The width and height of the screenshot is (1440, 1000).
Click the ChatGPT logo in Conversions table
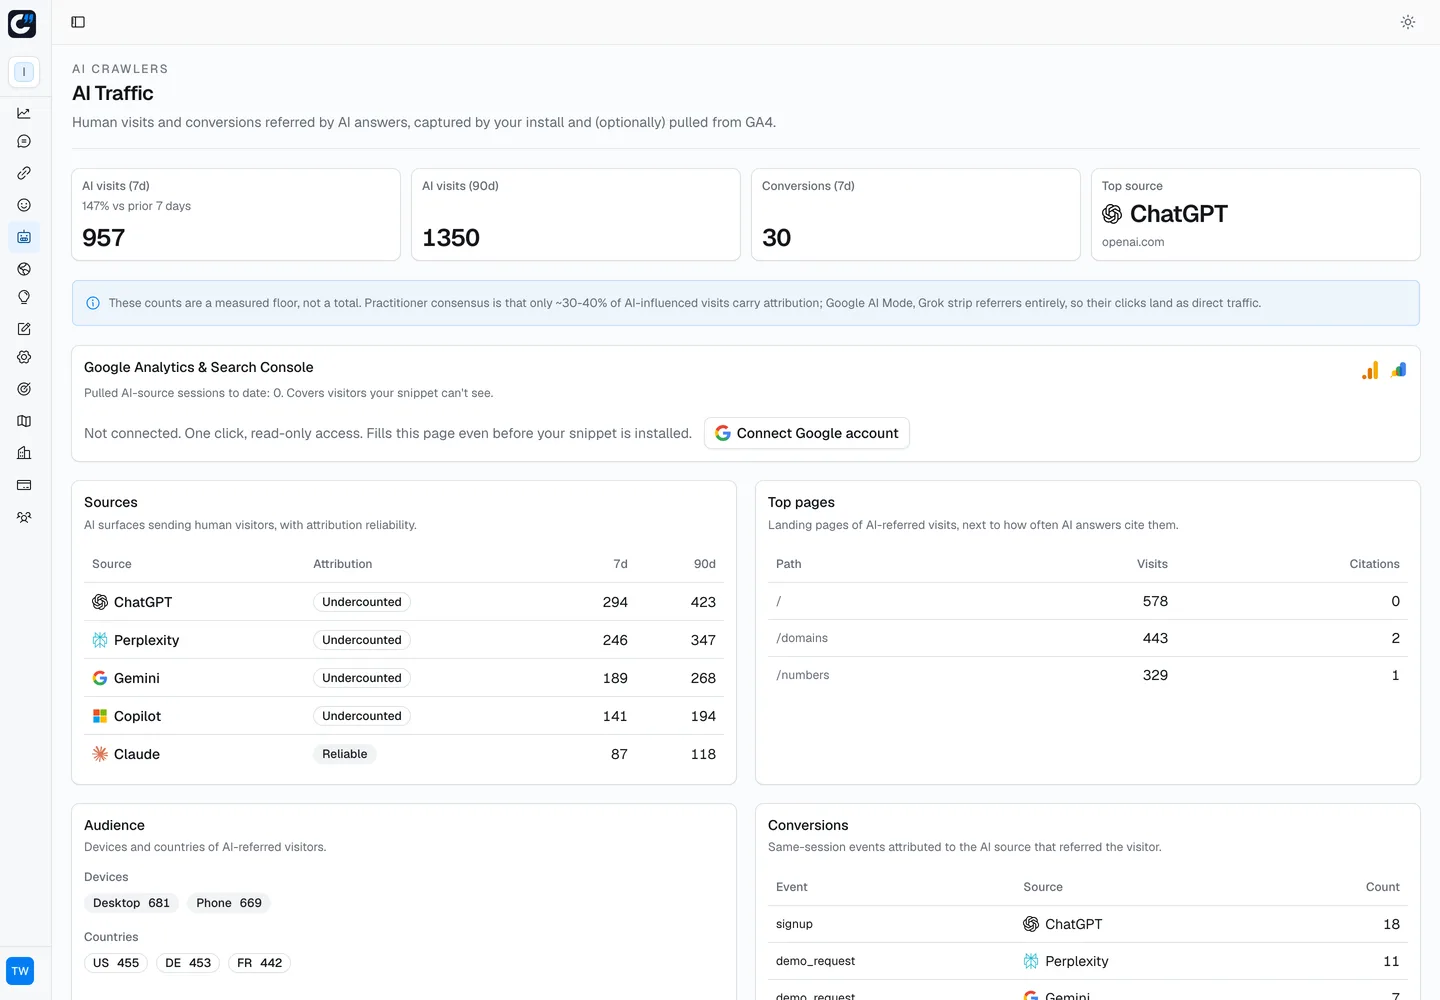[1031, 924]
